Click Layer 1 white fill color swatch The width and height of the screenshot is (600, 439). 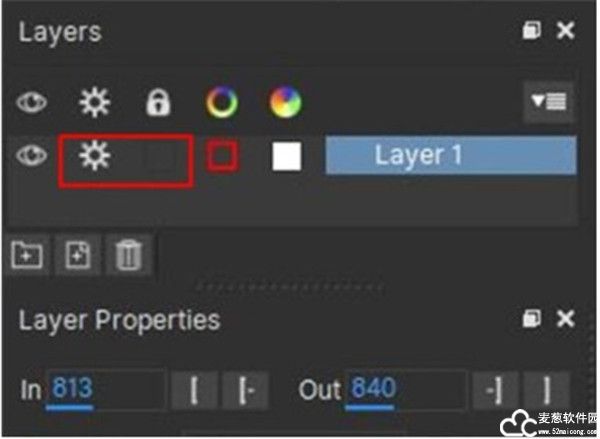287,156
